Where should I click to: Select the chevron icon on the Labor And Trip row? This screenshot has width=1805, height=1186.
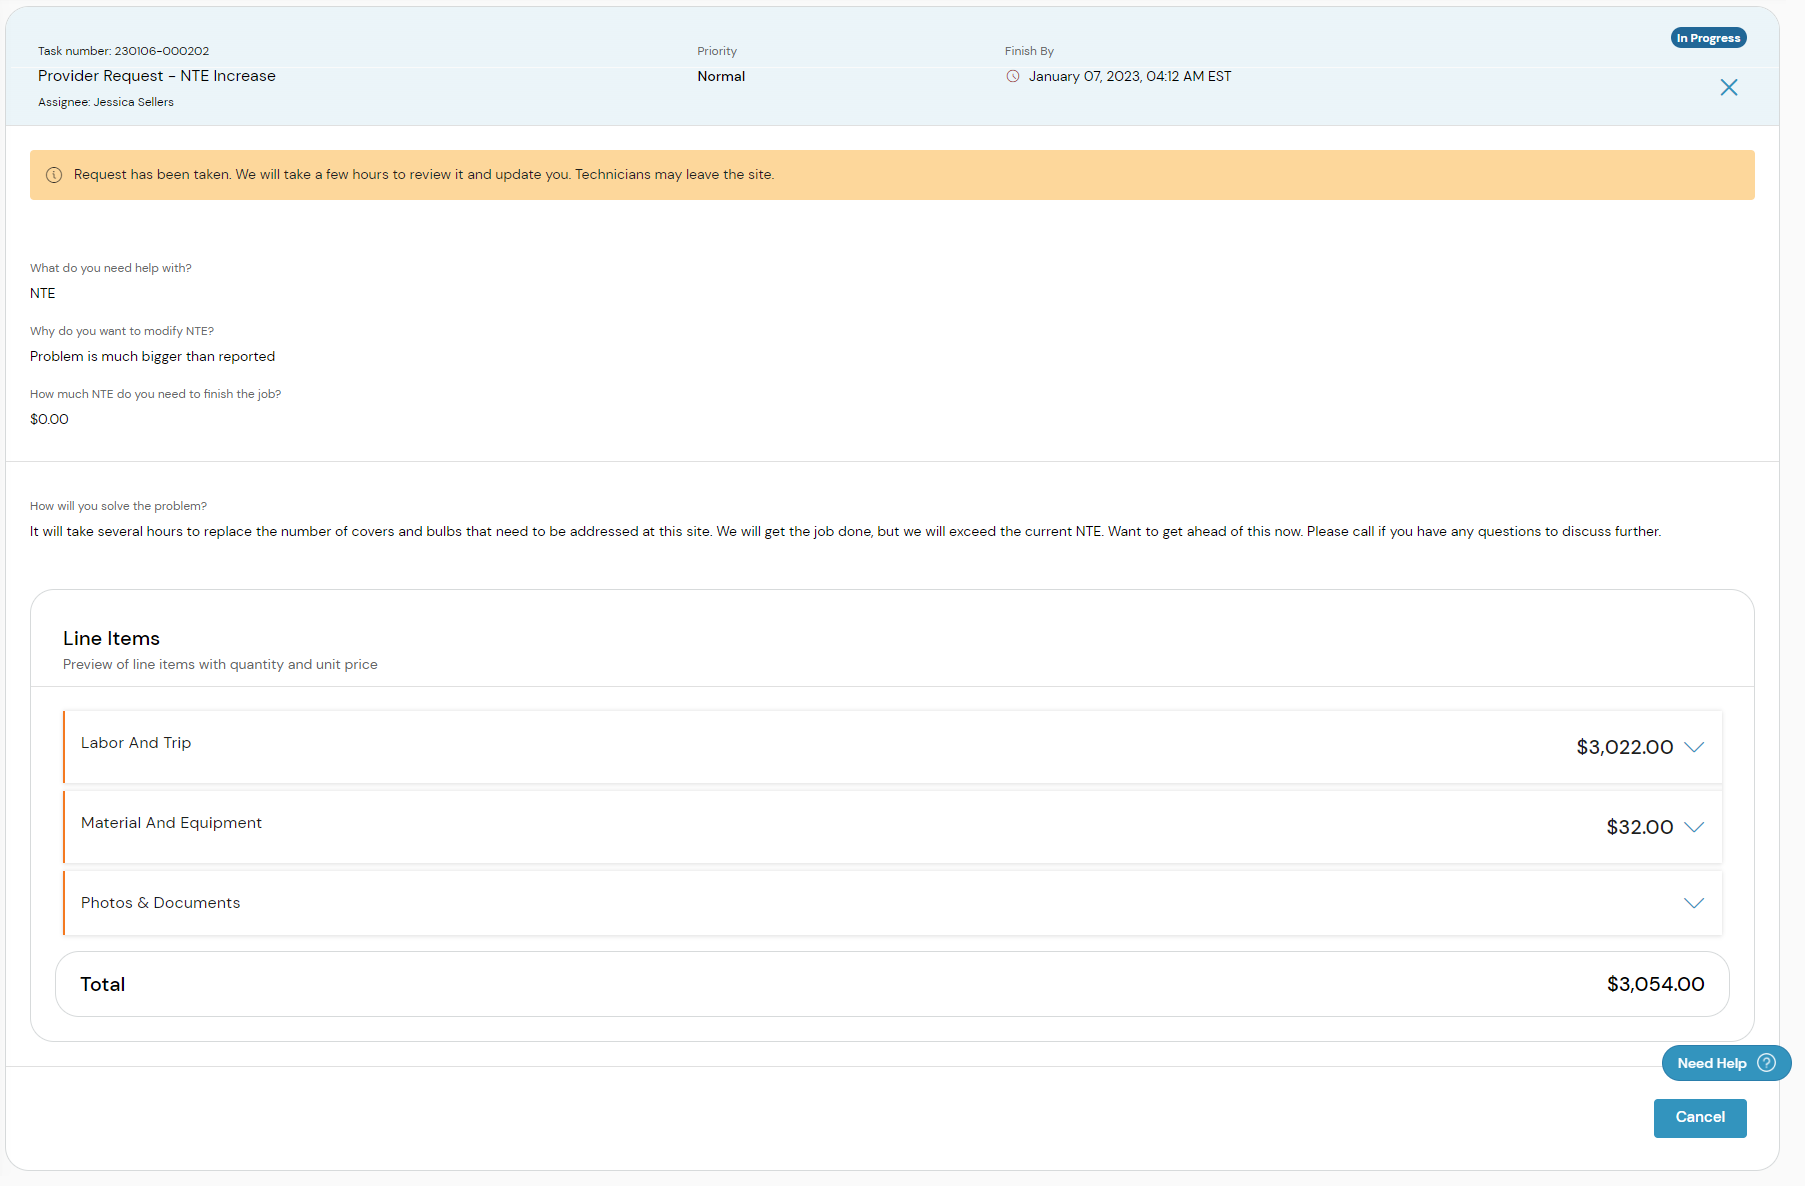[x=1694, y=747]
